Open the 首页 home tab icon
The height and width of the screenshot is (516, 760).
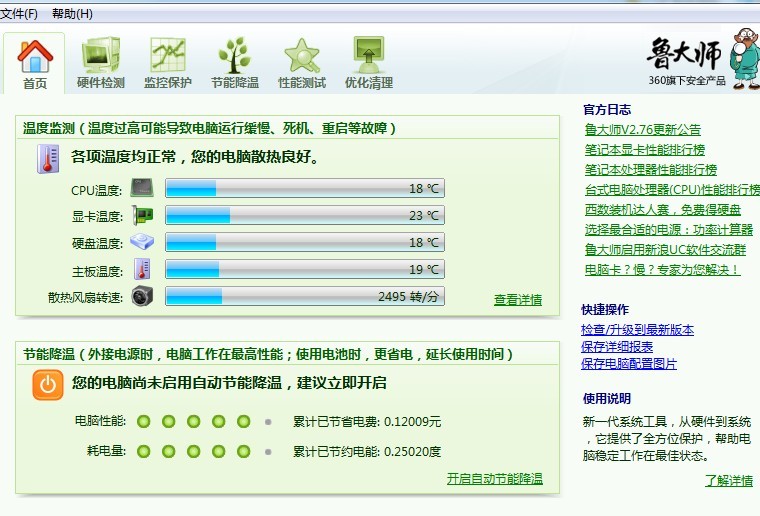[35, 58]
